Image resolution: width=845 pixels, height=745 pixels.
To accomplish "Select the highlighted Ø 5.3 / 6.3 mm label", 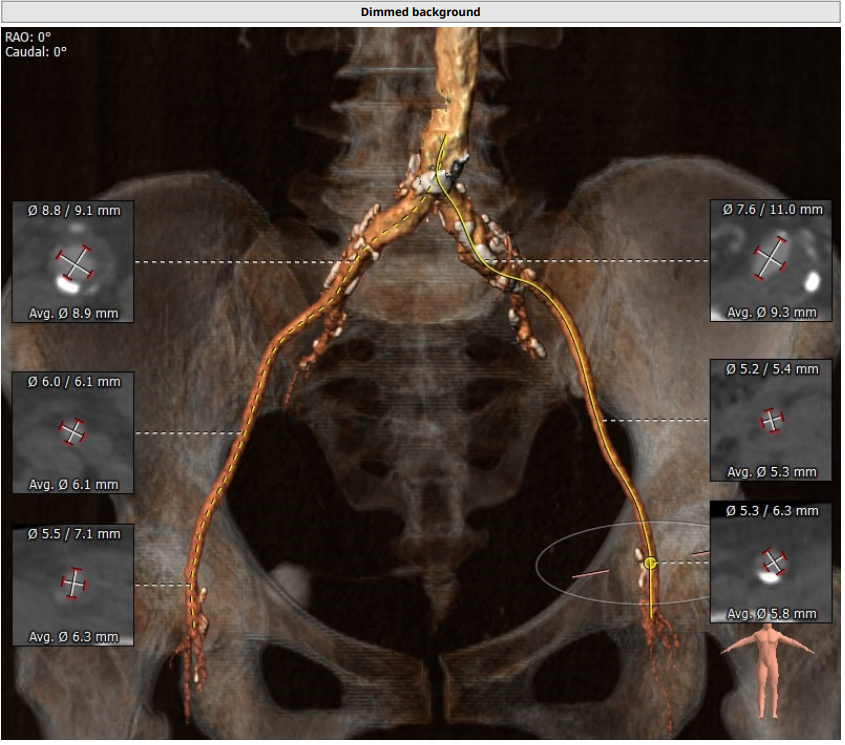I will coord(771,511).
